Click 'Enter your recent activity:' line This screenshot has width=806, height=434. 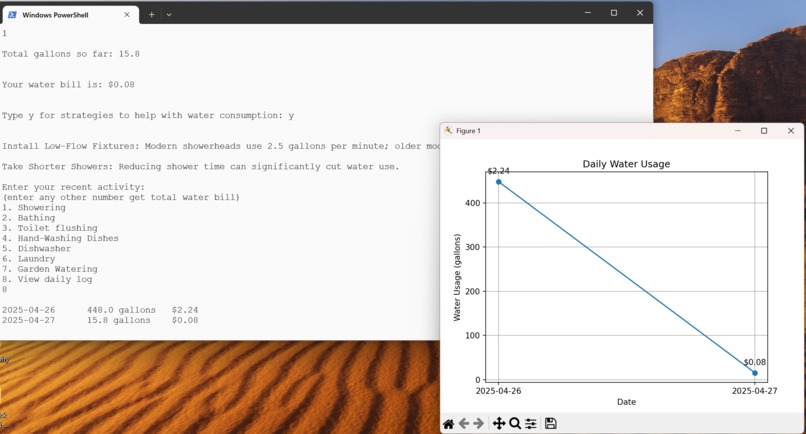[x=73, y=187]
